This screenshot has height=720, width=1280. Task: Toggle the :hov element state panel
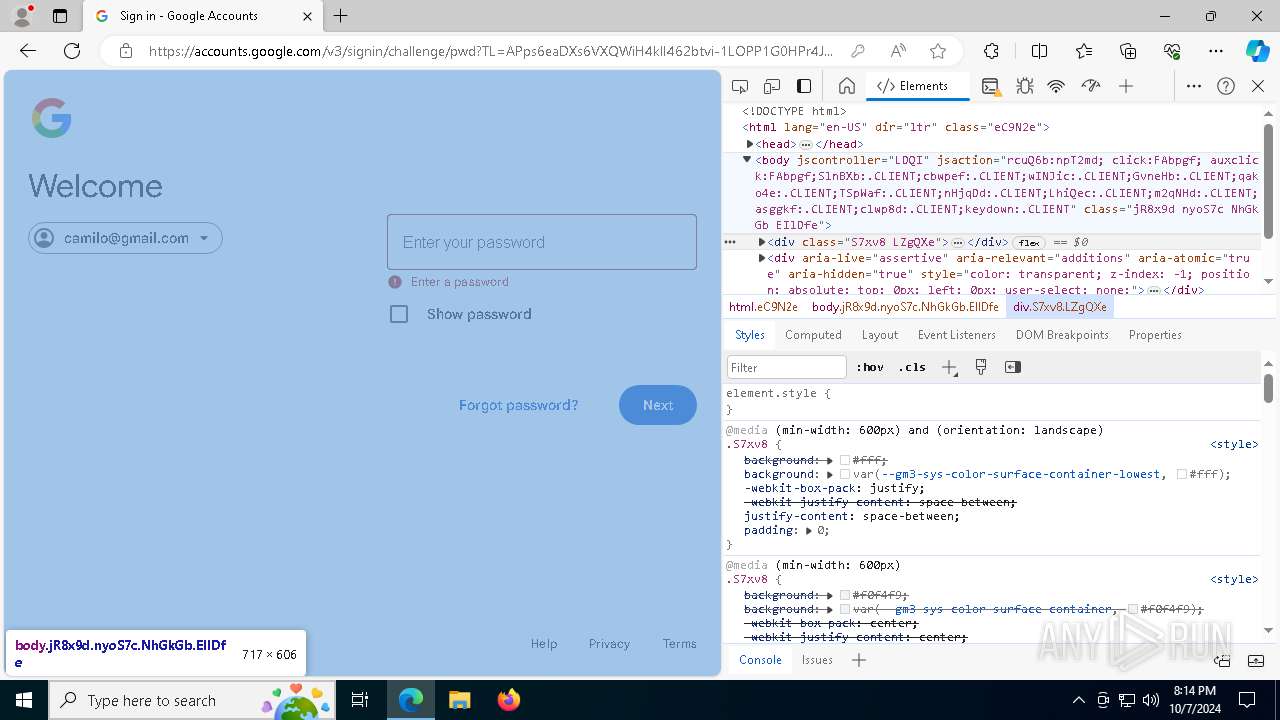(870, 367)
